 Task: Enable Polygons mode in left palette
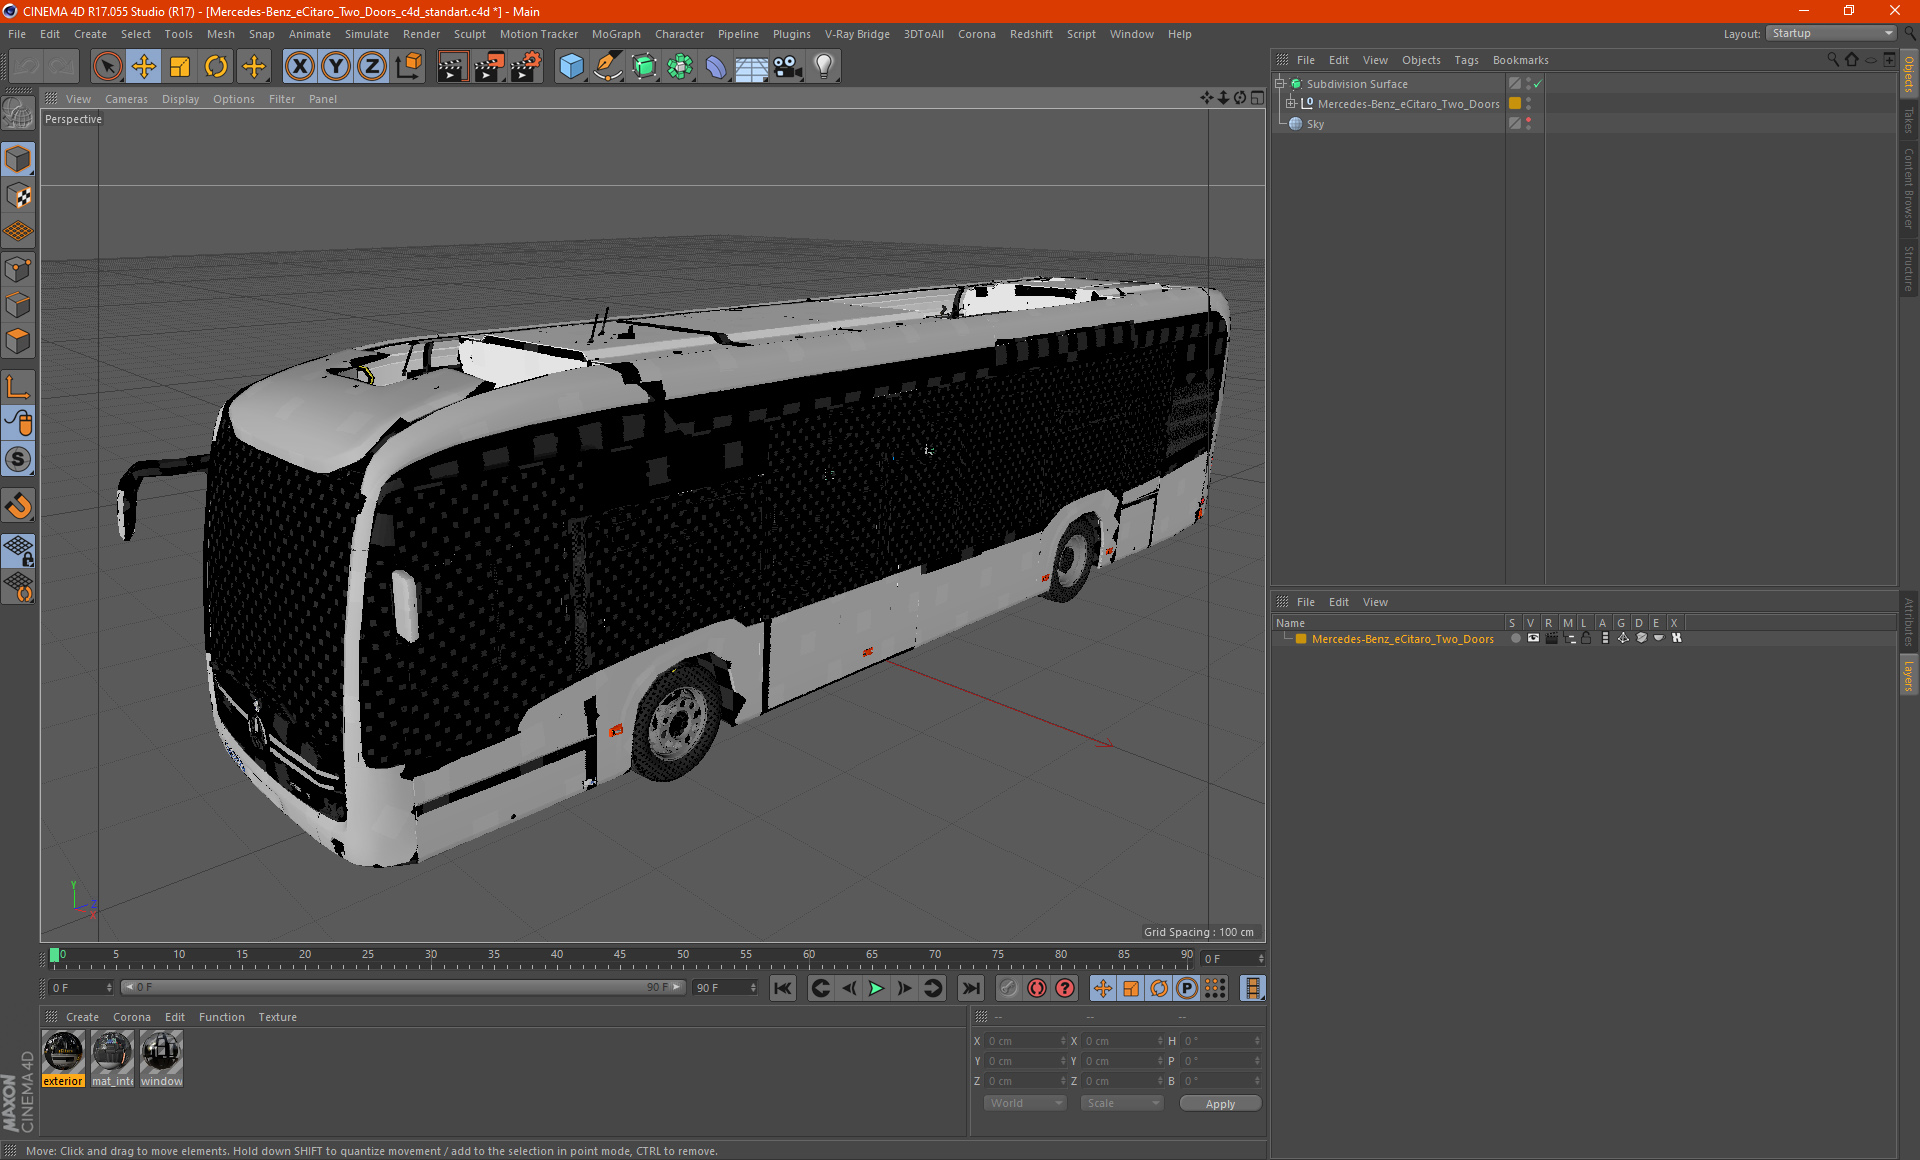[x=18, y=340]
